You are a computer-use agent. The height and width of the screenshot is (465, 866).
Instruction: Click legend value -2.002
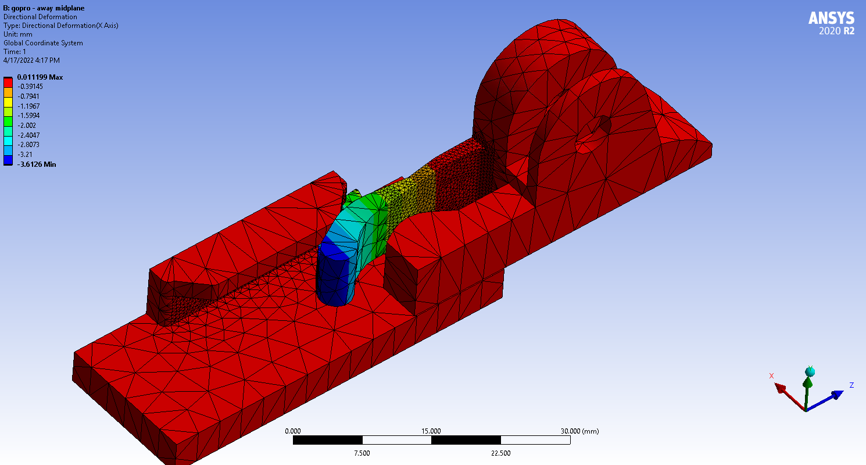(x=27, y=125)
